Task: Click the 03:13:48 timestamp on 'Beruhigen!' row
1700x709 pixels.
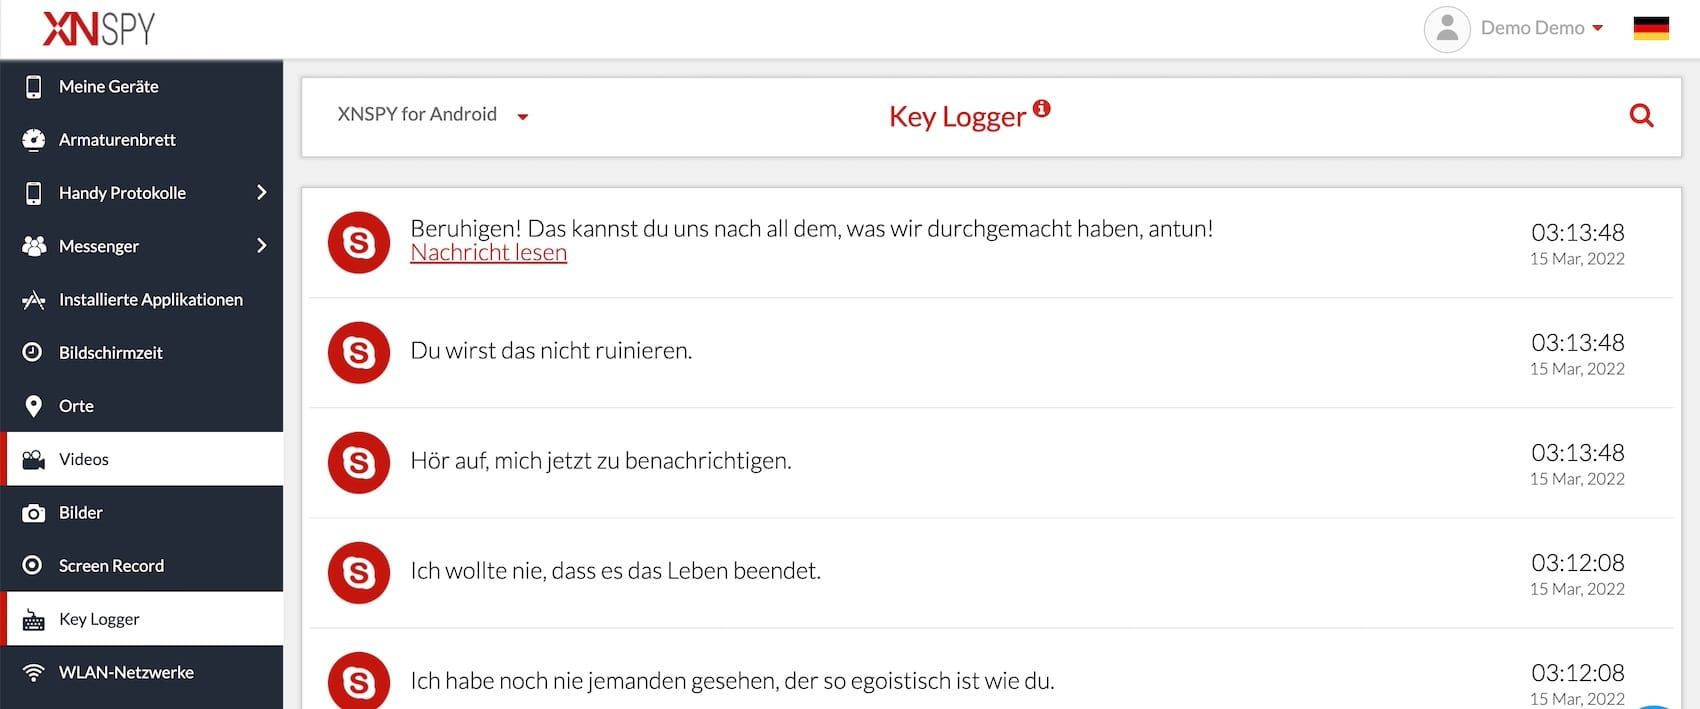Action: (1577, 233)
